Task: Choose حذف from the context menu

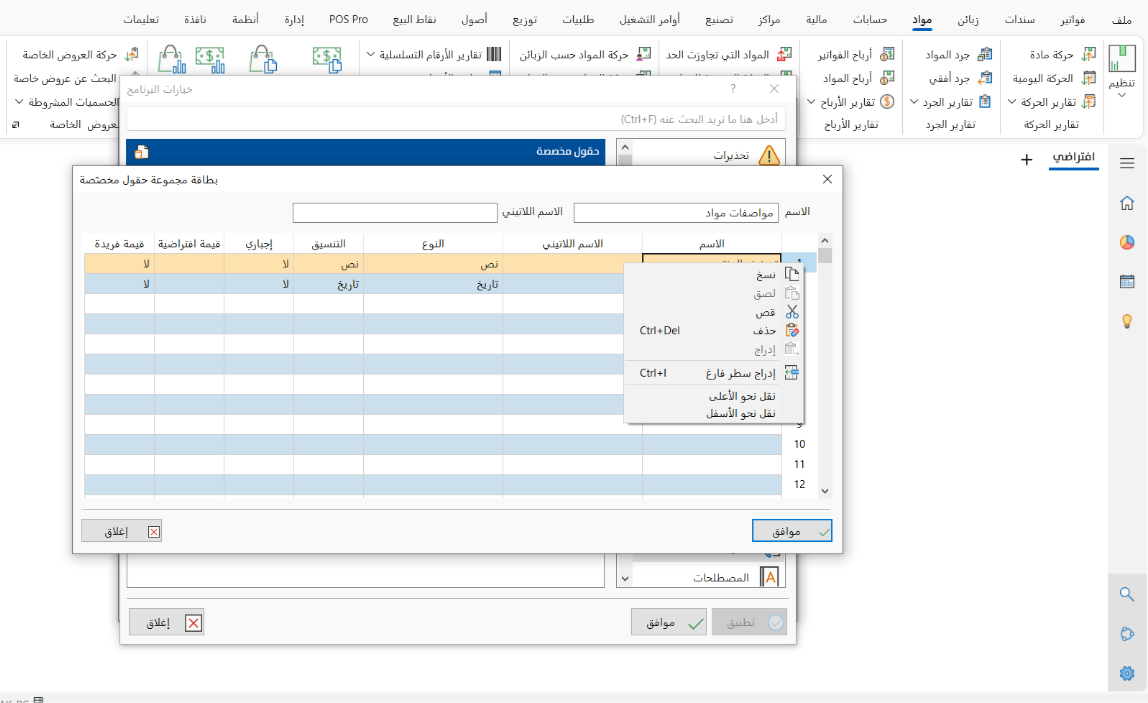Action: pyautogui.click(x=714, y=330)
